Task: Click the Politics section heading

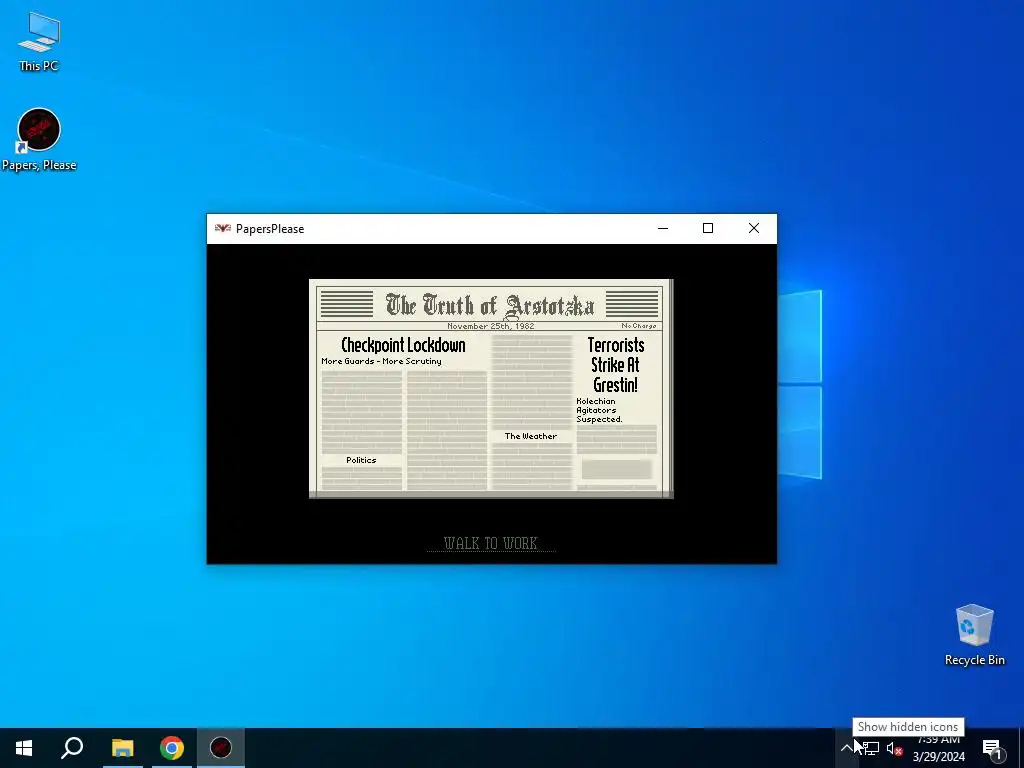Action: pyautogui.click(x=361, y=460)
